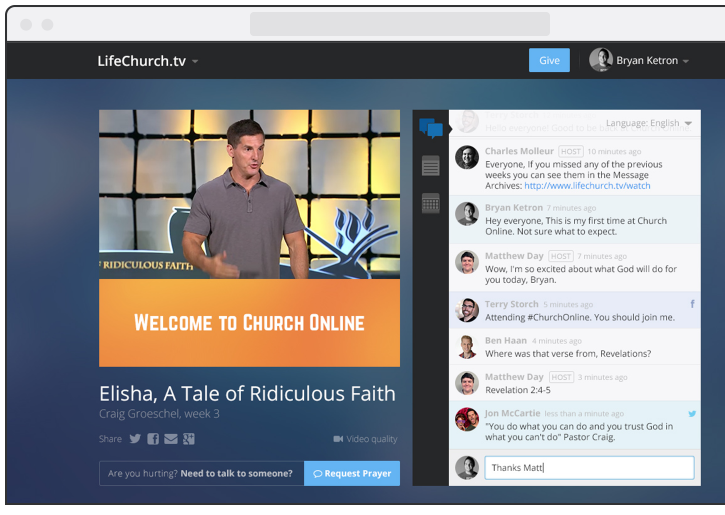Click the Welcome to Church Online banner
Image resolution: width=725 pixels, height=515 pixels.
pyautogui.click(x=249, y=323)
